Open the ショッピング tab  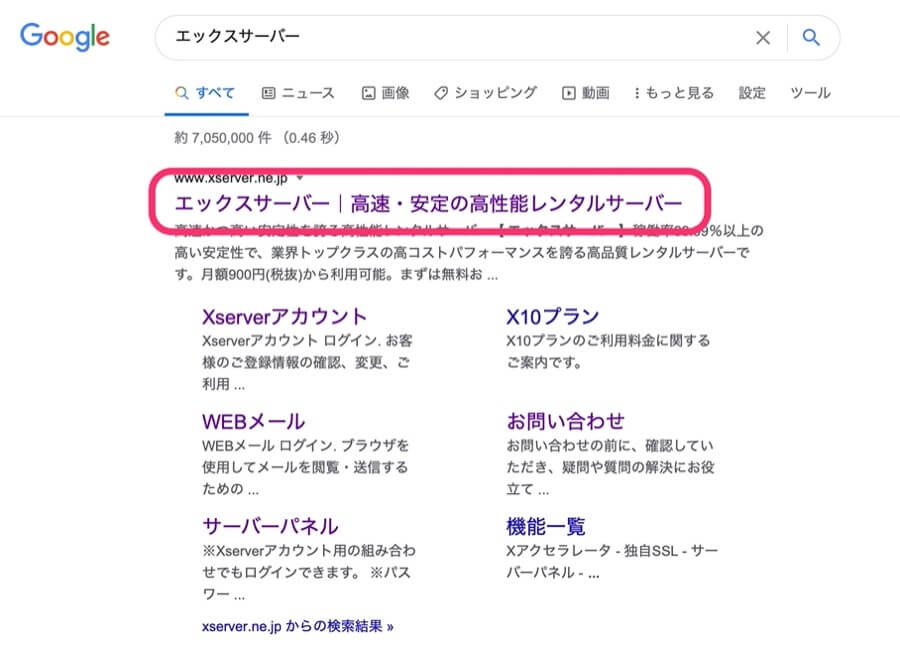point(485,93)
